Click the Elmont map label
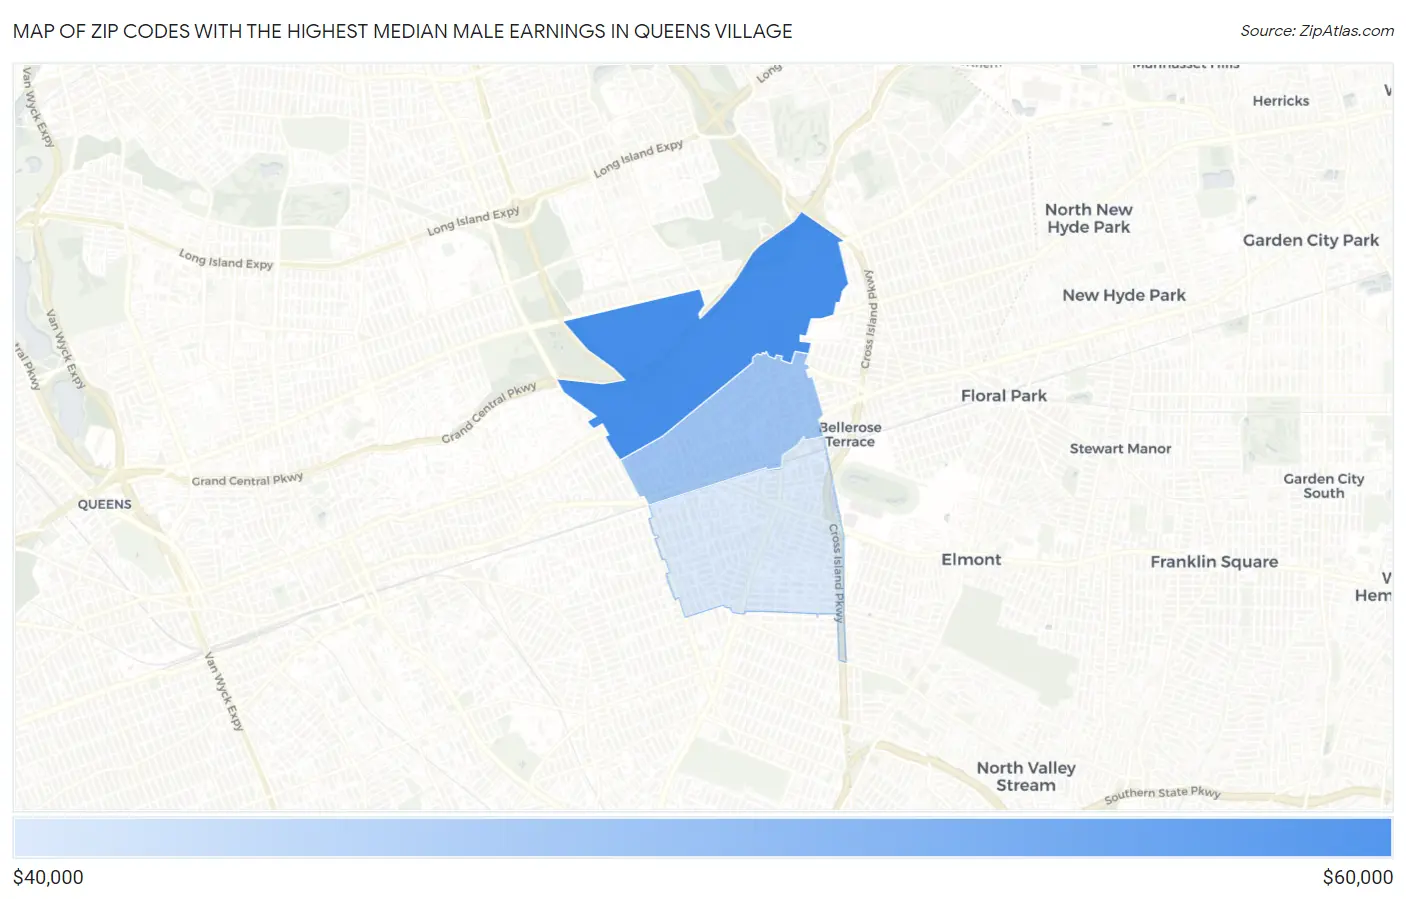The image size is (1406, 899). (971, 559)
